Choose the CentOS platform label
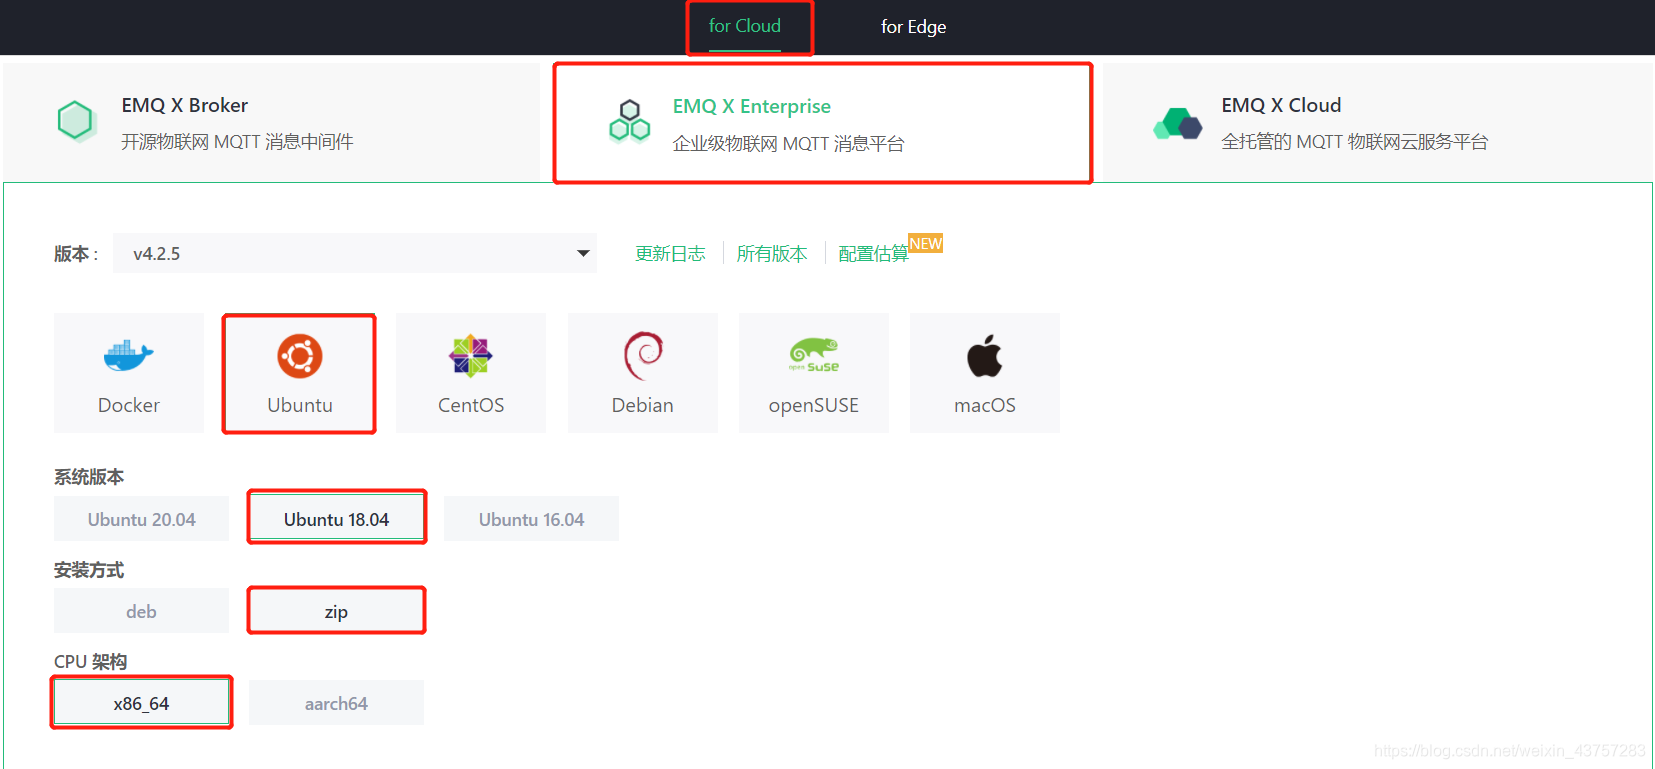 click(471, 405)
